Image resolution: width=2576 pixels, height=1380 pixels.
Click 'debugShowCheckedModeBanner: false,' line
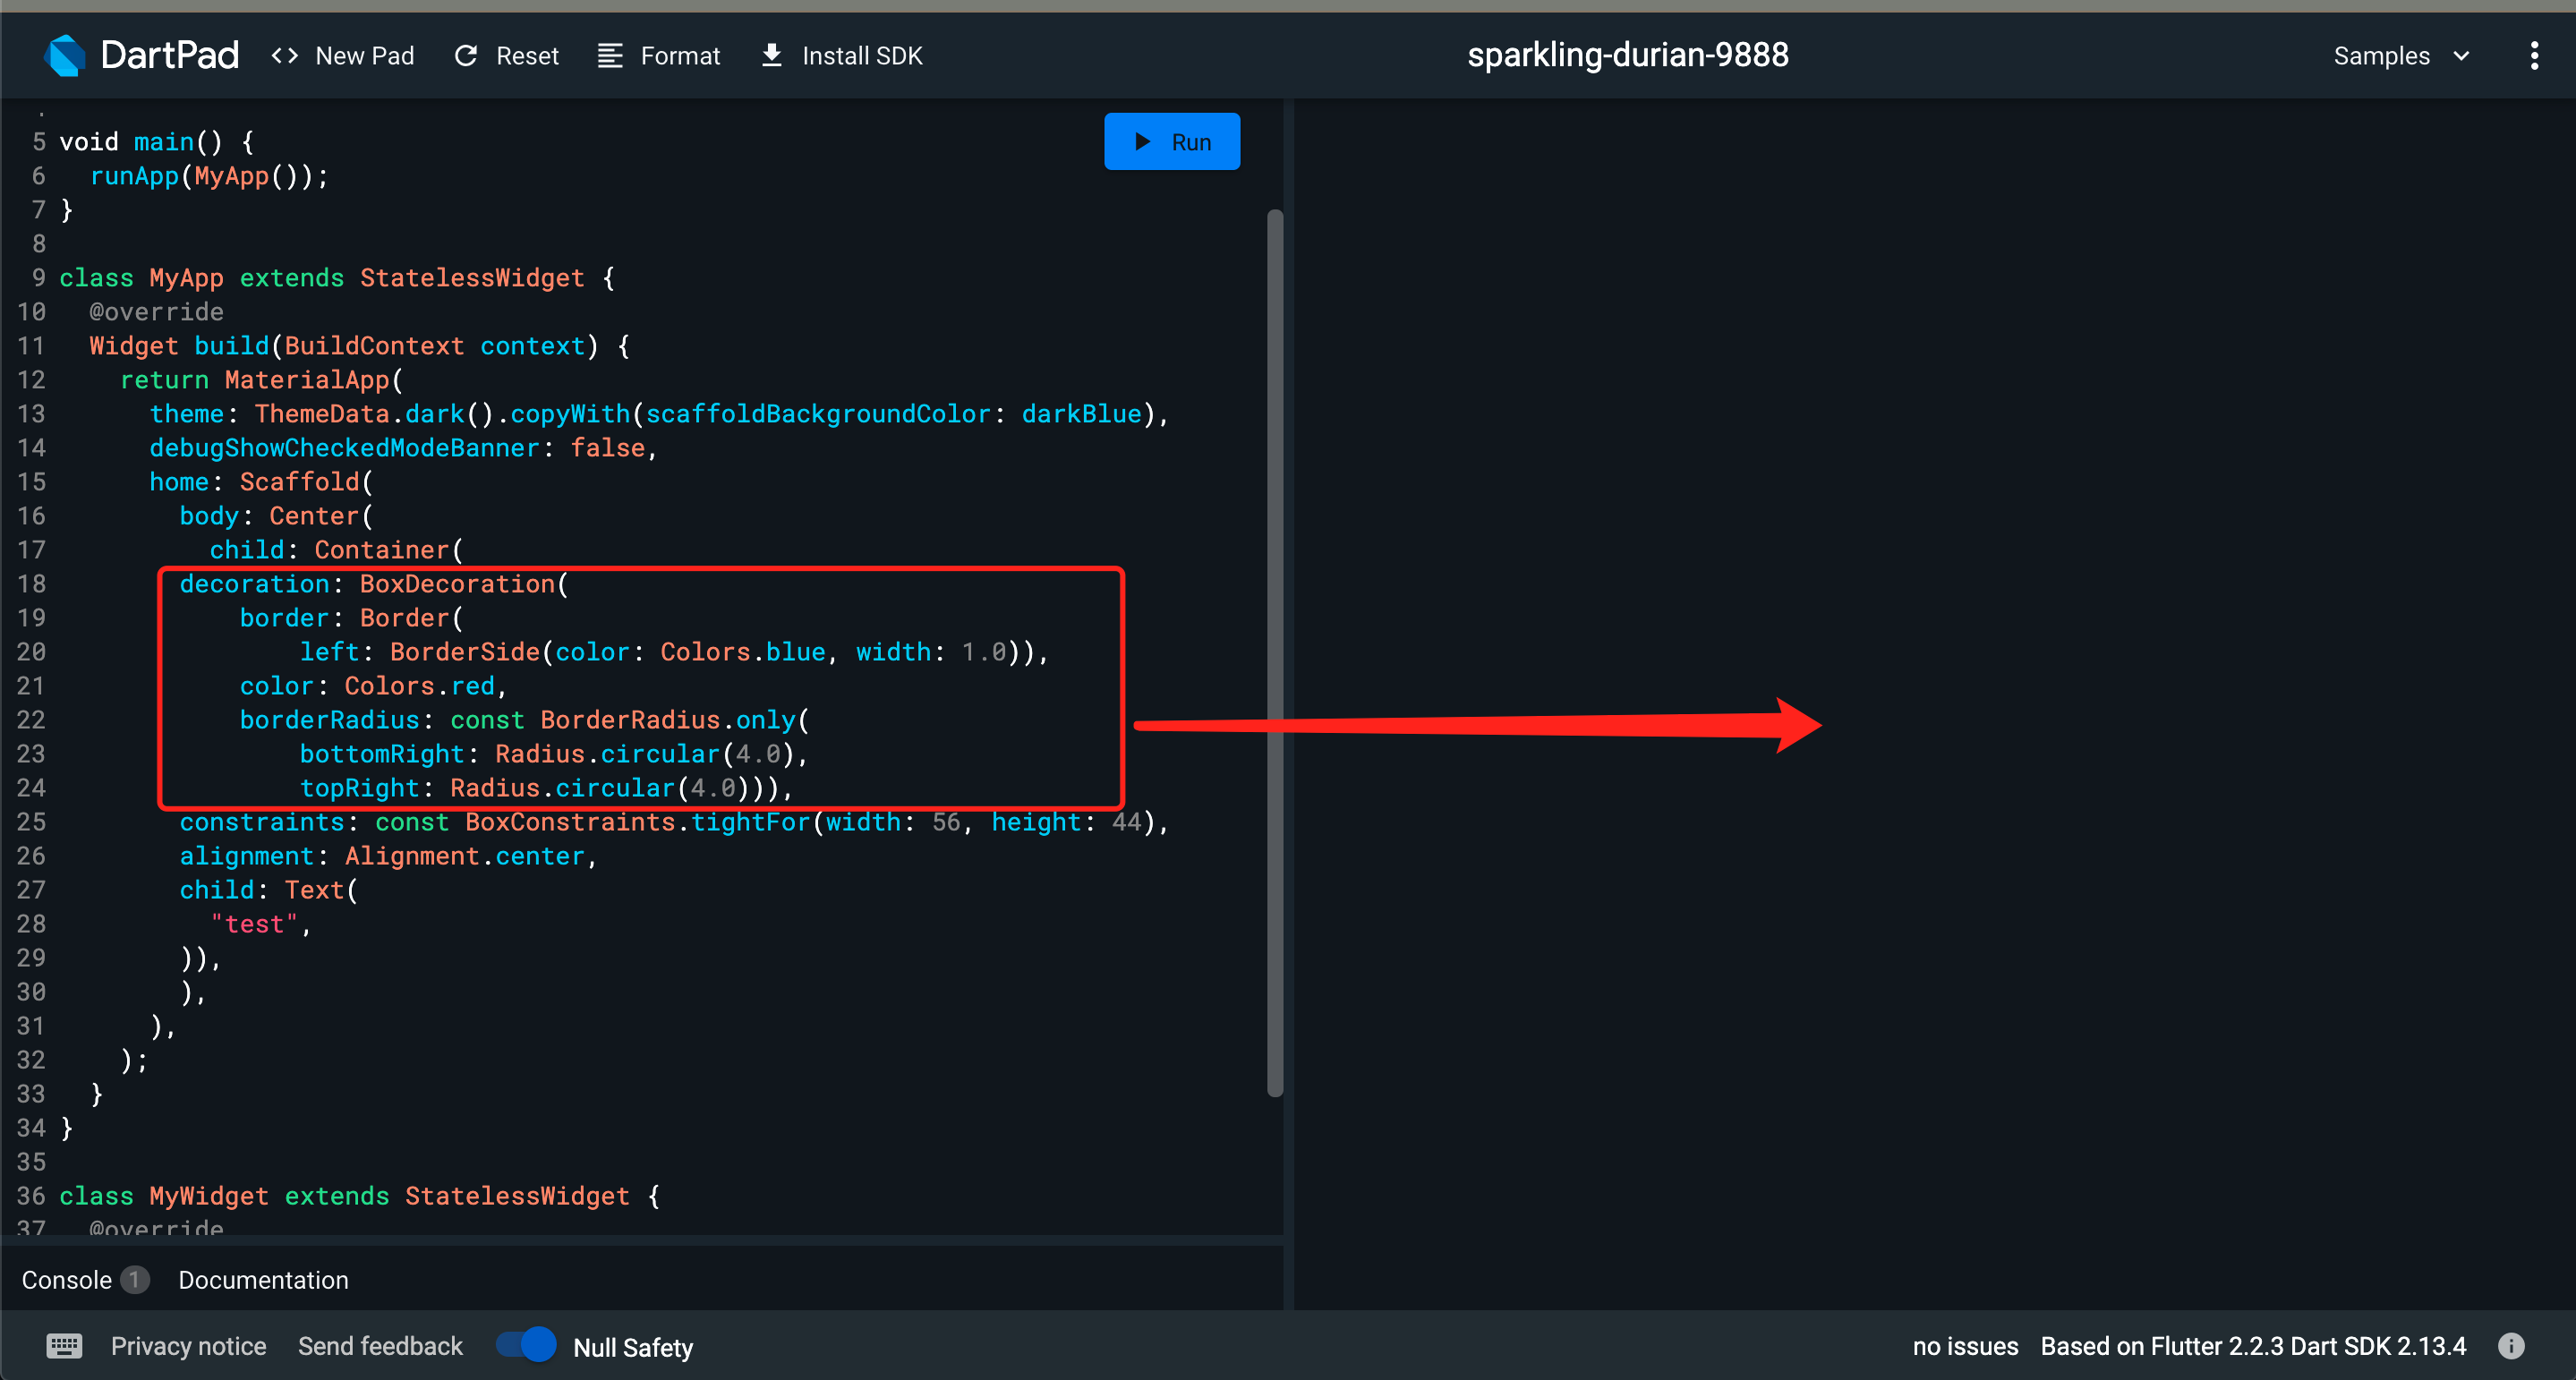tap(403, 448)
